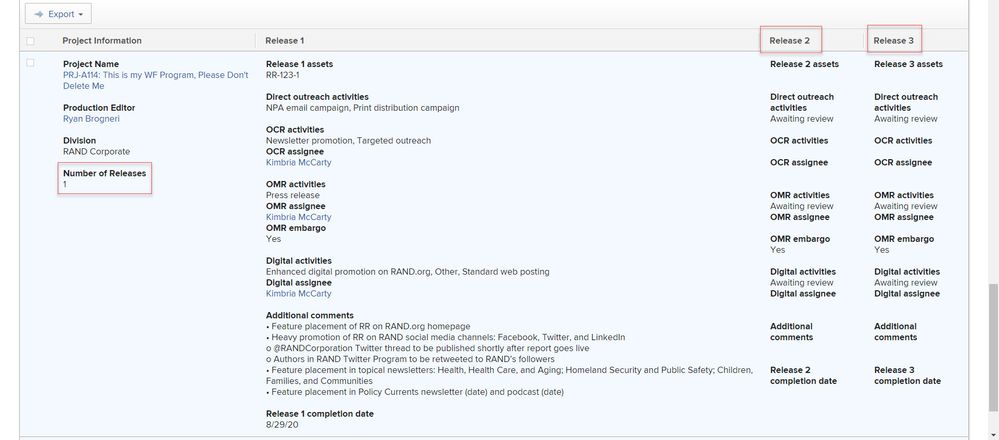Click the Release 2 completion date label
Image resolution: width=999 pixels, height=440 pixels.
pyautogui.click(x=803, y=375)
